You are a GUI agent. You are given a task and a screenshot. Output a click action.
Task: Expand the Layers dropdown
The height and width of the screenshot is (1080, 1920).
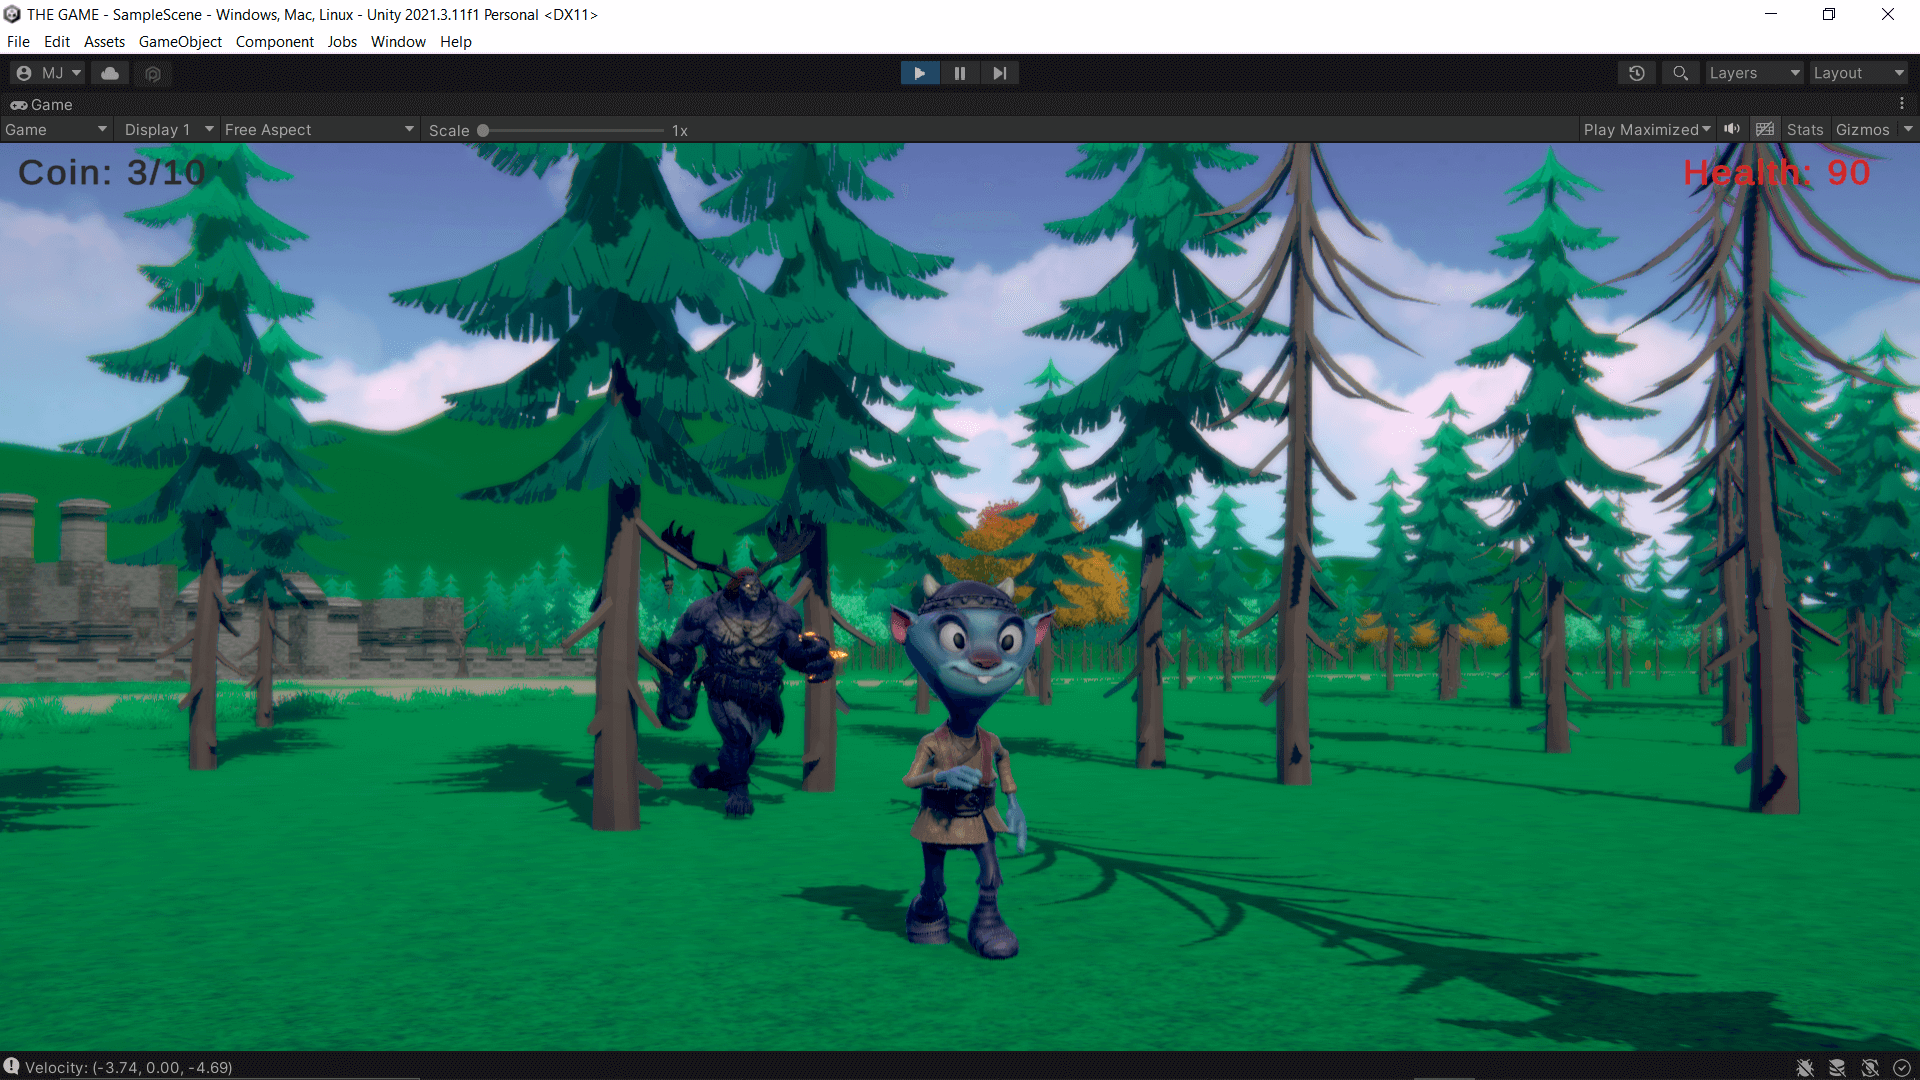point(1754,73)
